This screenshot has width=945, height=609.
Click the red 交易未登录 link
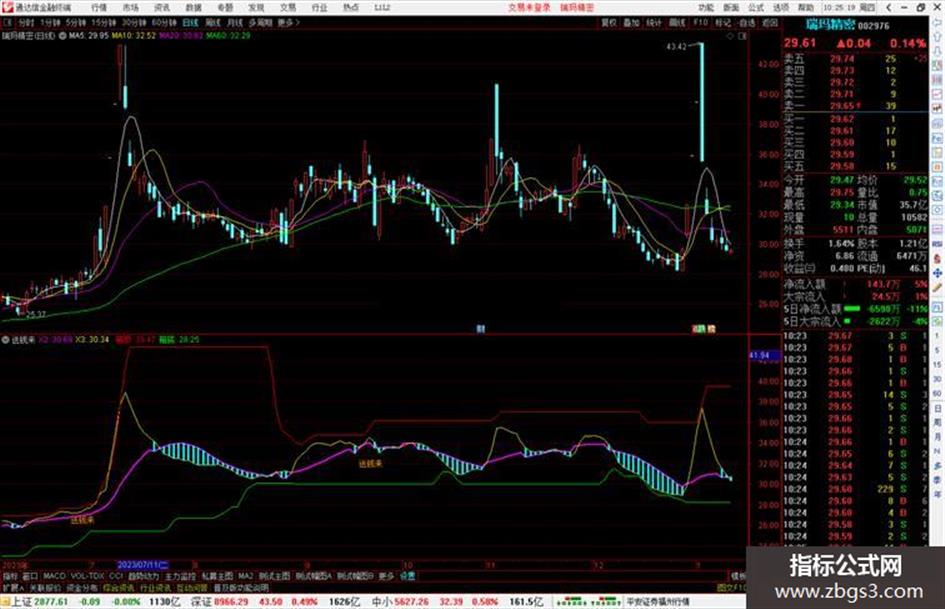click(x=529, y=7)
